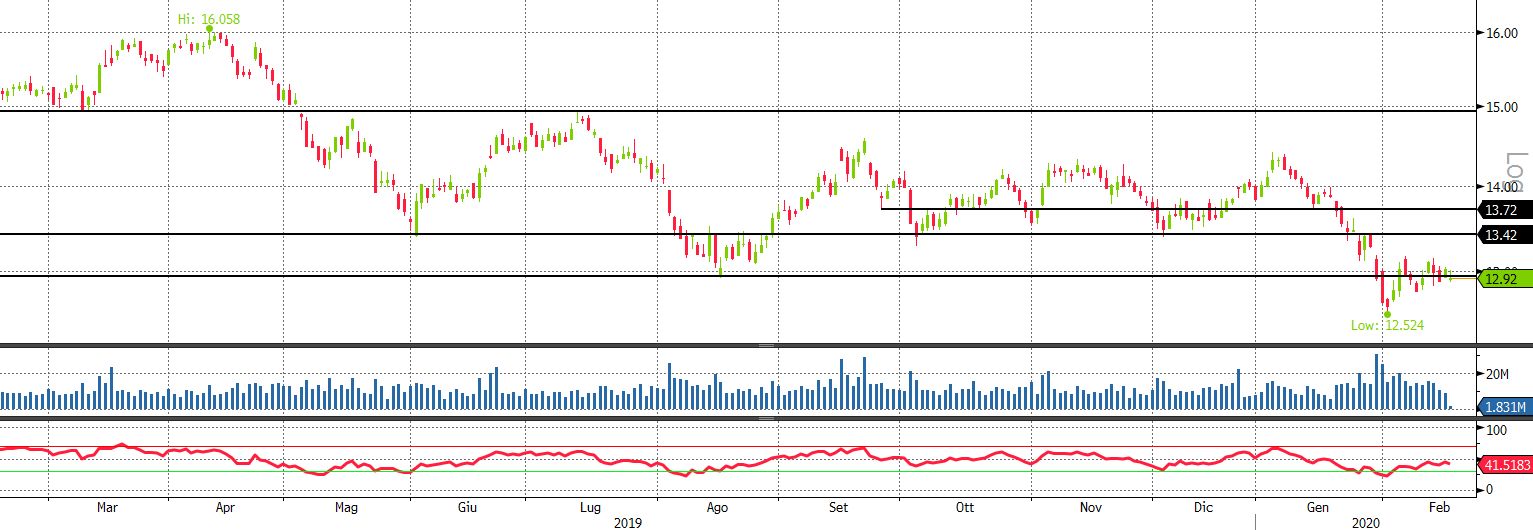The width and height of the screenshot is (1533, 530).
Task: Click the Nov month label
Action: coord(1089,508)
